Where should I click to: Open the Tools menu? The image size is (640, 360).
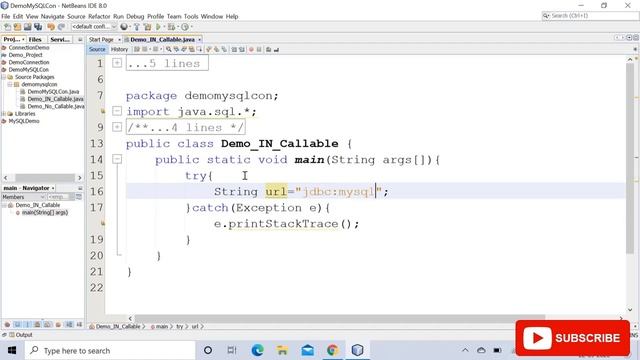[191, 16]
